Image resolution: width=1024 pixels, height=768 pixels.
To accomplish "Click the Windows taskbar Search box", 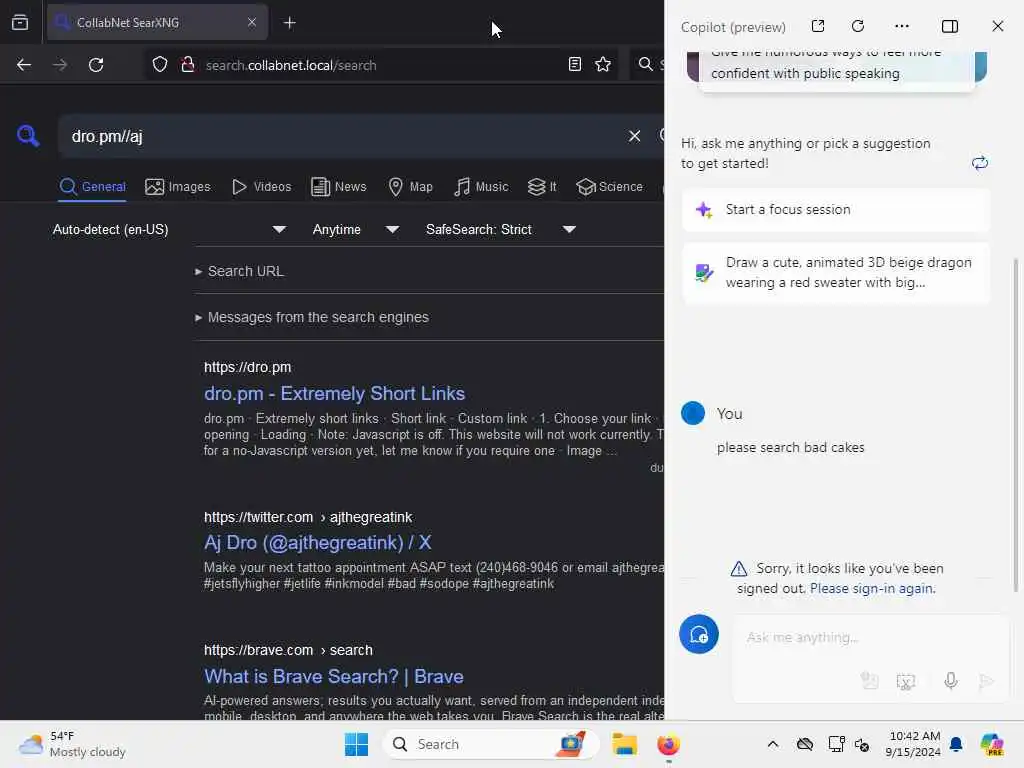I will click(x=491, y=744).
